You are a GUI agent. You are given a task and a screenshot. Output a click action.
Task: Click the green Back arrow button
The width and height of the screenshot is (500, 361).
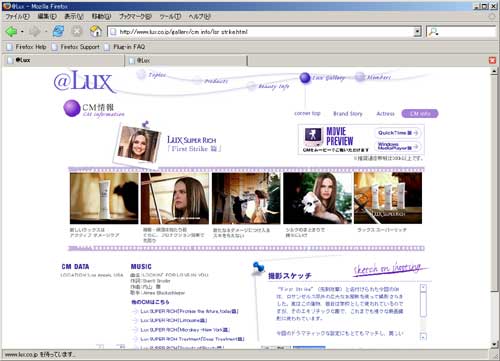pos(11,32)
